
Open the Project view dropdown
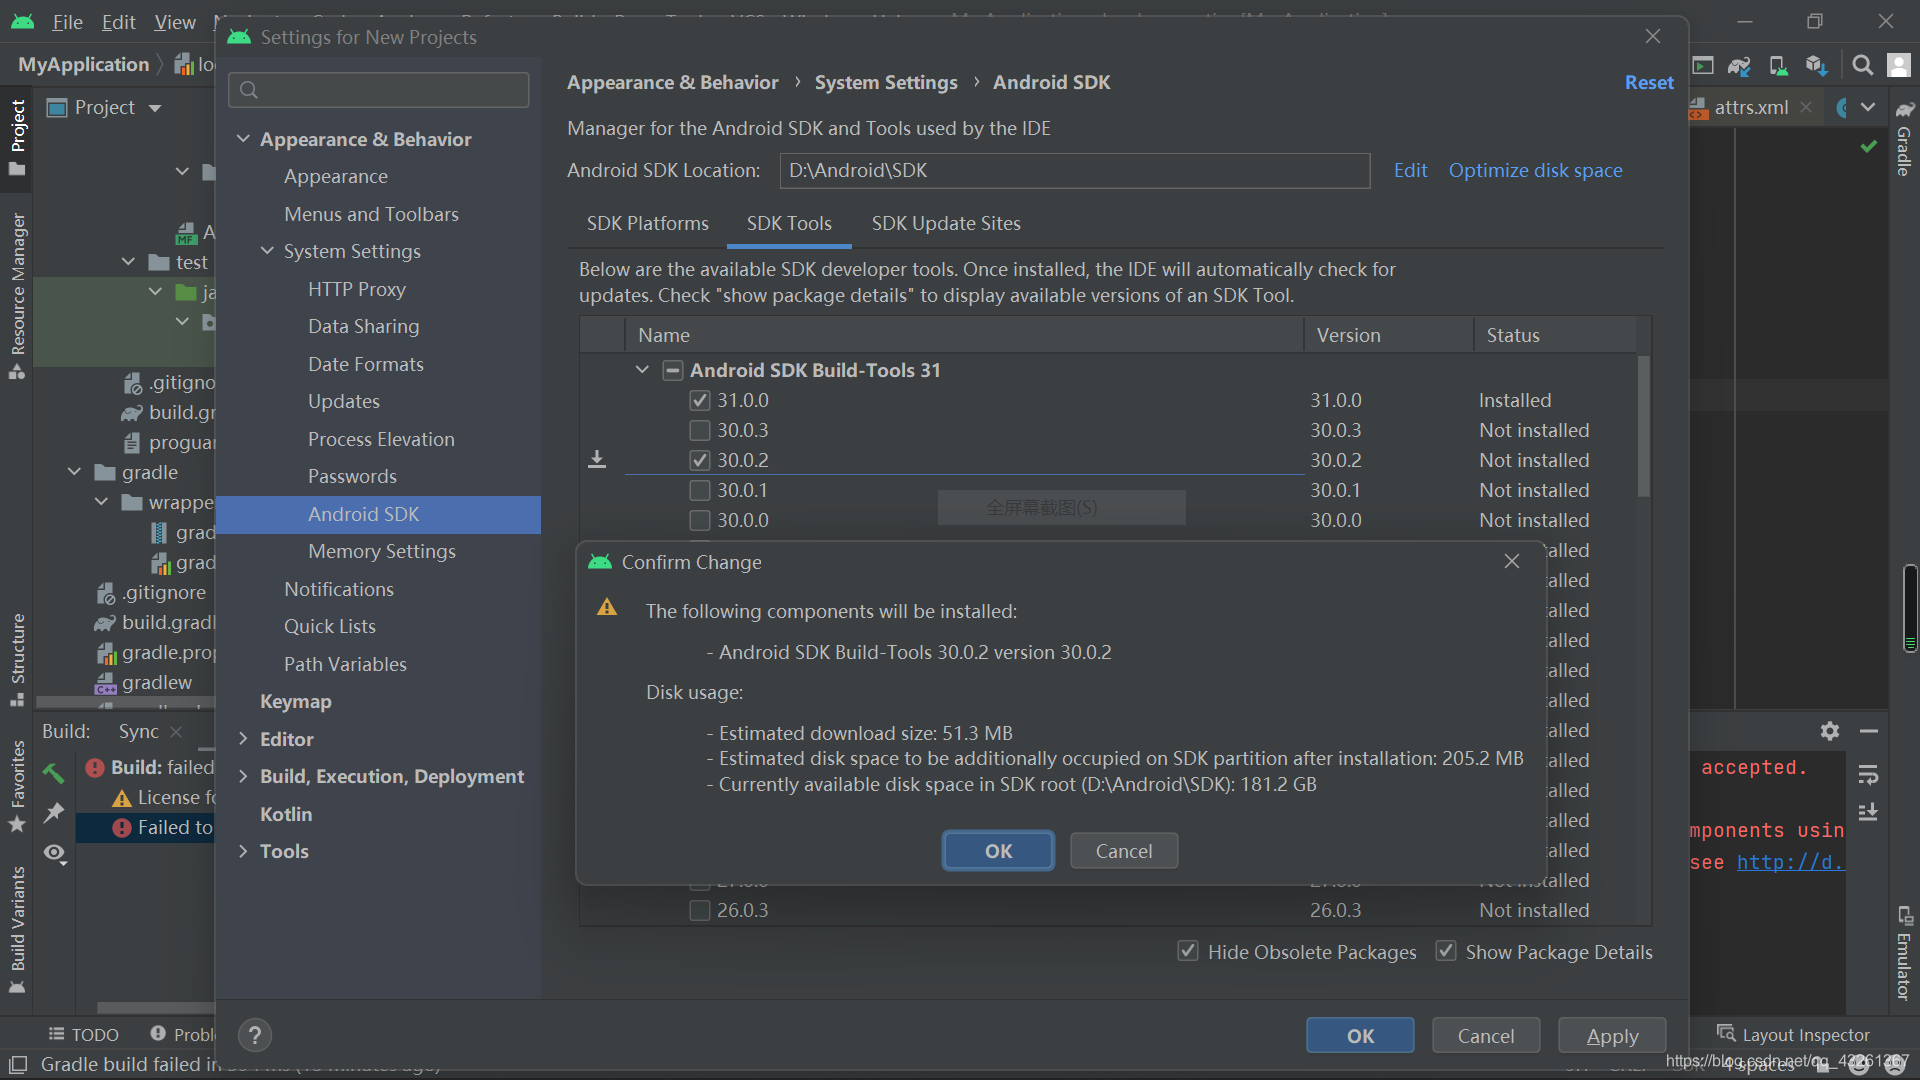coord(155,107)
